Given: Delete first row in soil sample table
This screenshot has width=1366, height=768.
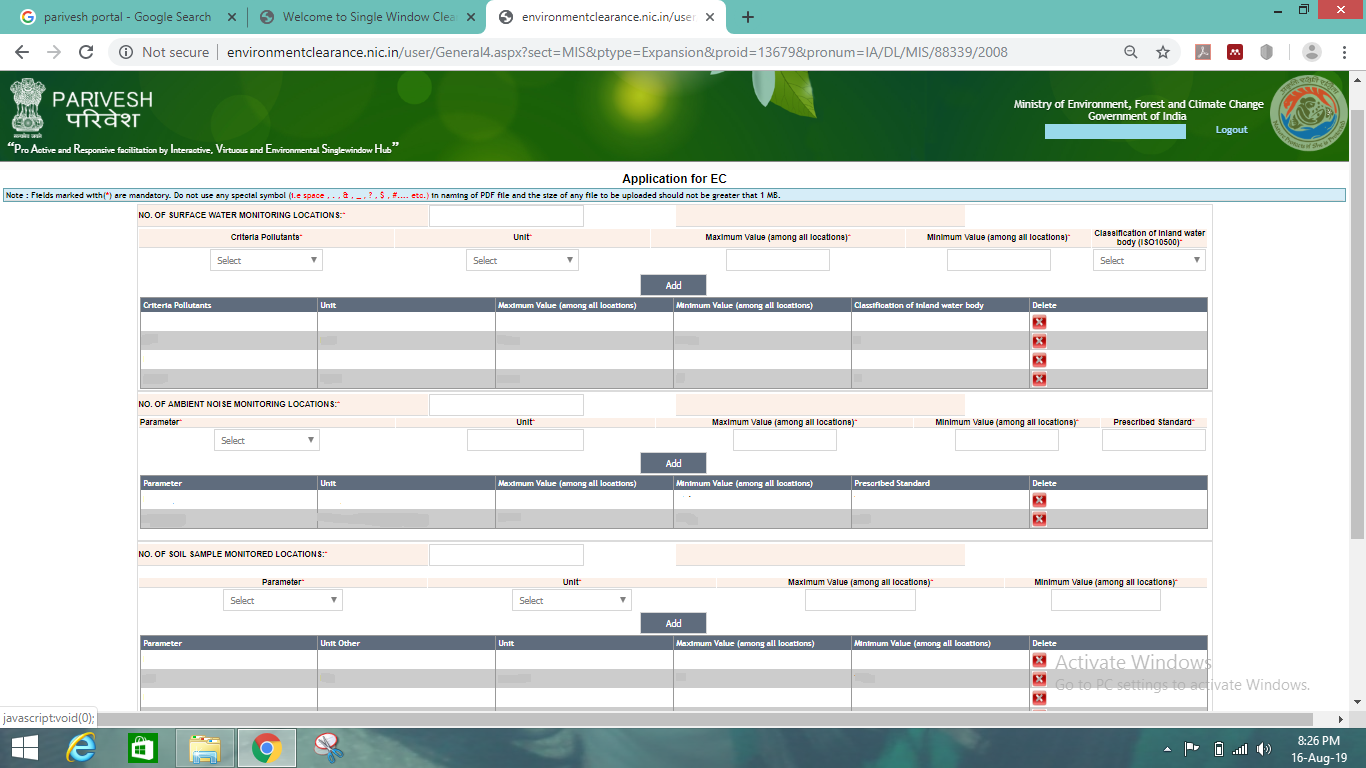Looking at the screenshot, I should [1039, 660].
